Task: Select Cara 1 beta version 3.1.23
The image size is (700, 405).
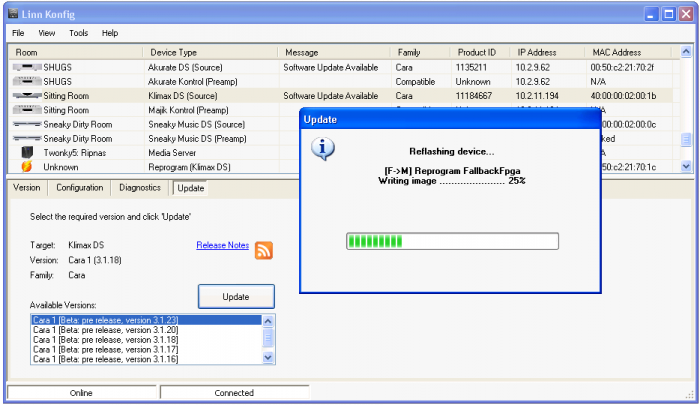Action: 146,320
